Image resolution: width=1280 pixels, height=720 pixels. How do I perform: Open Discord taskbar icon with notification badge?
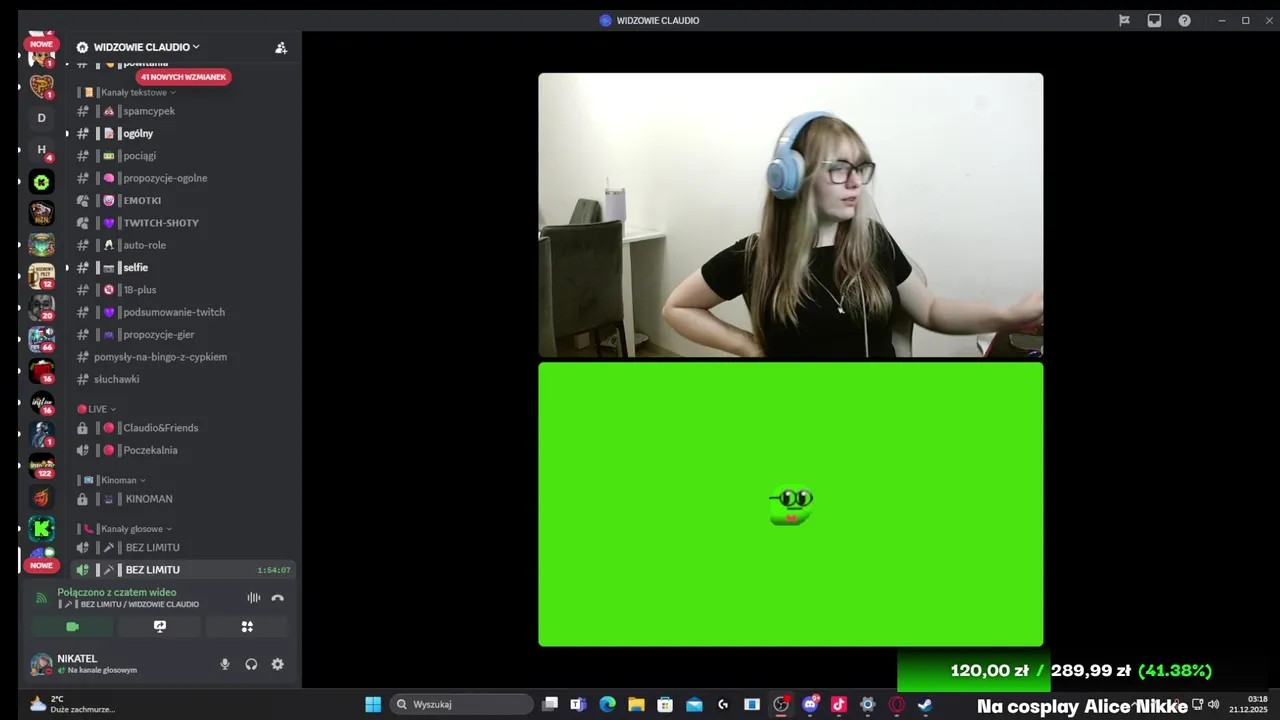click(x=810, y=704)
